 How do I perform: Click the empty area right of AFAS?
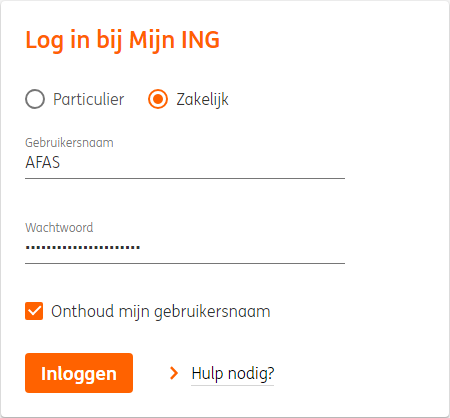tap(202, 163)
